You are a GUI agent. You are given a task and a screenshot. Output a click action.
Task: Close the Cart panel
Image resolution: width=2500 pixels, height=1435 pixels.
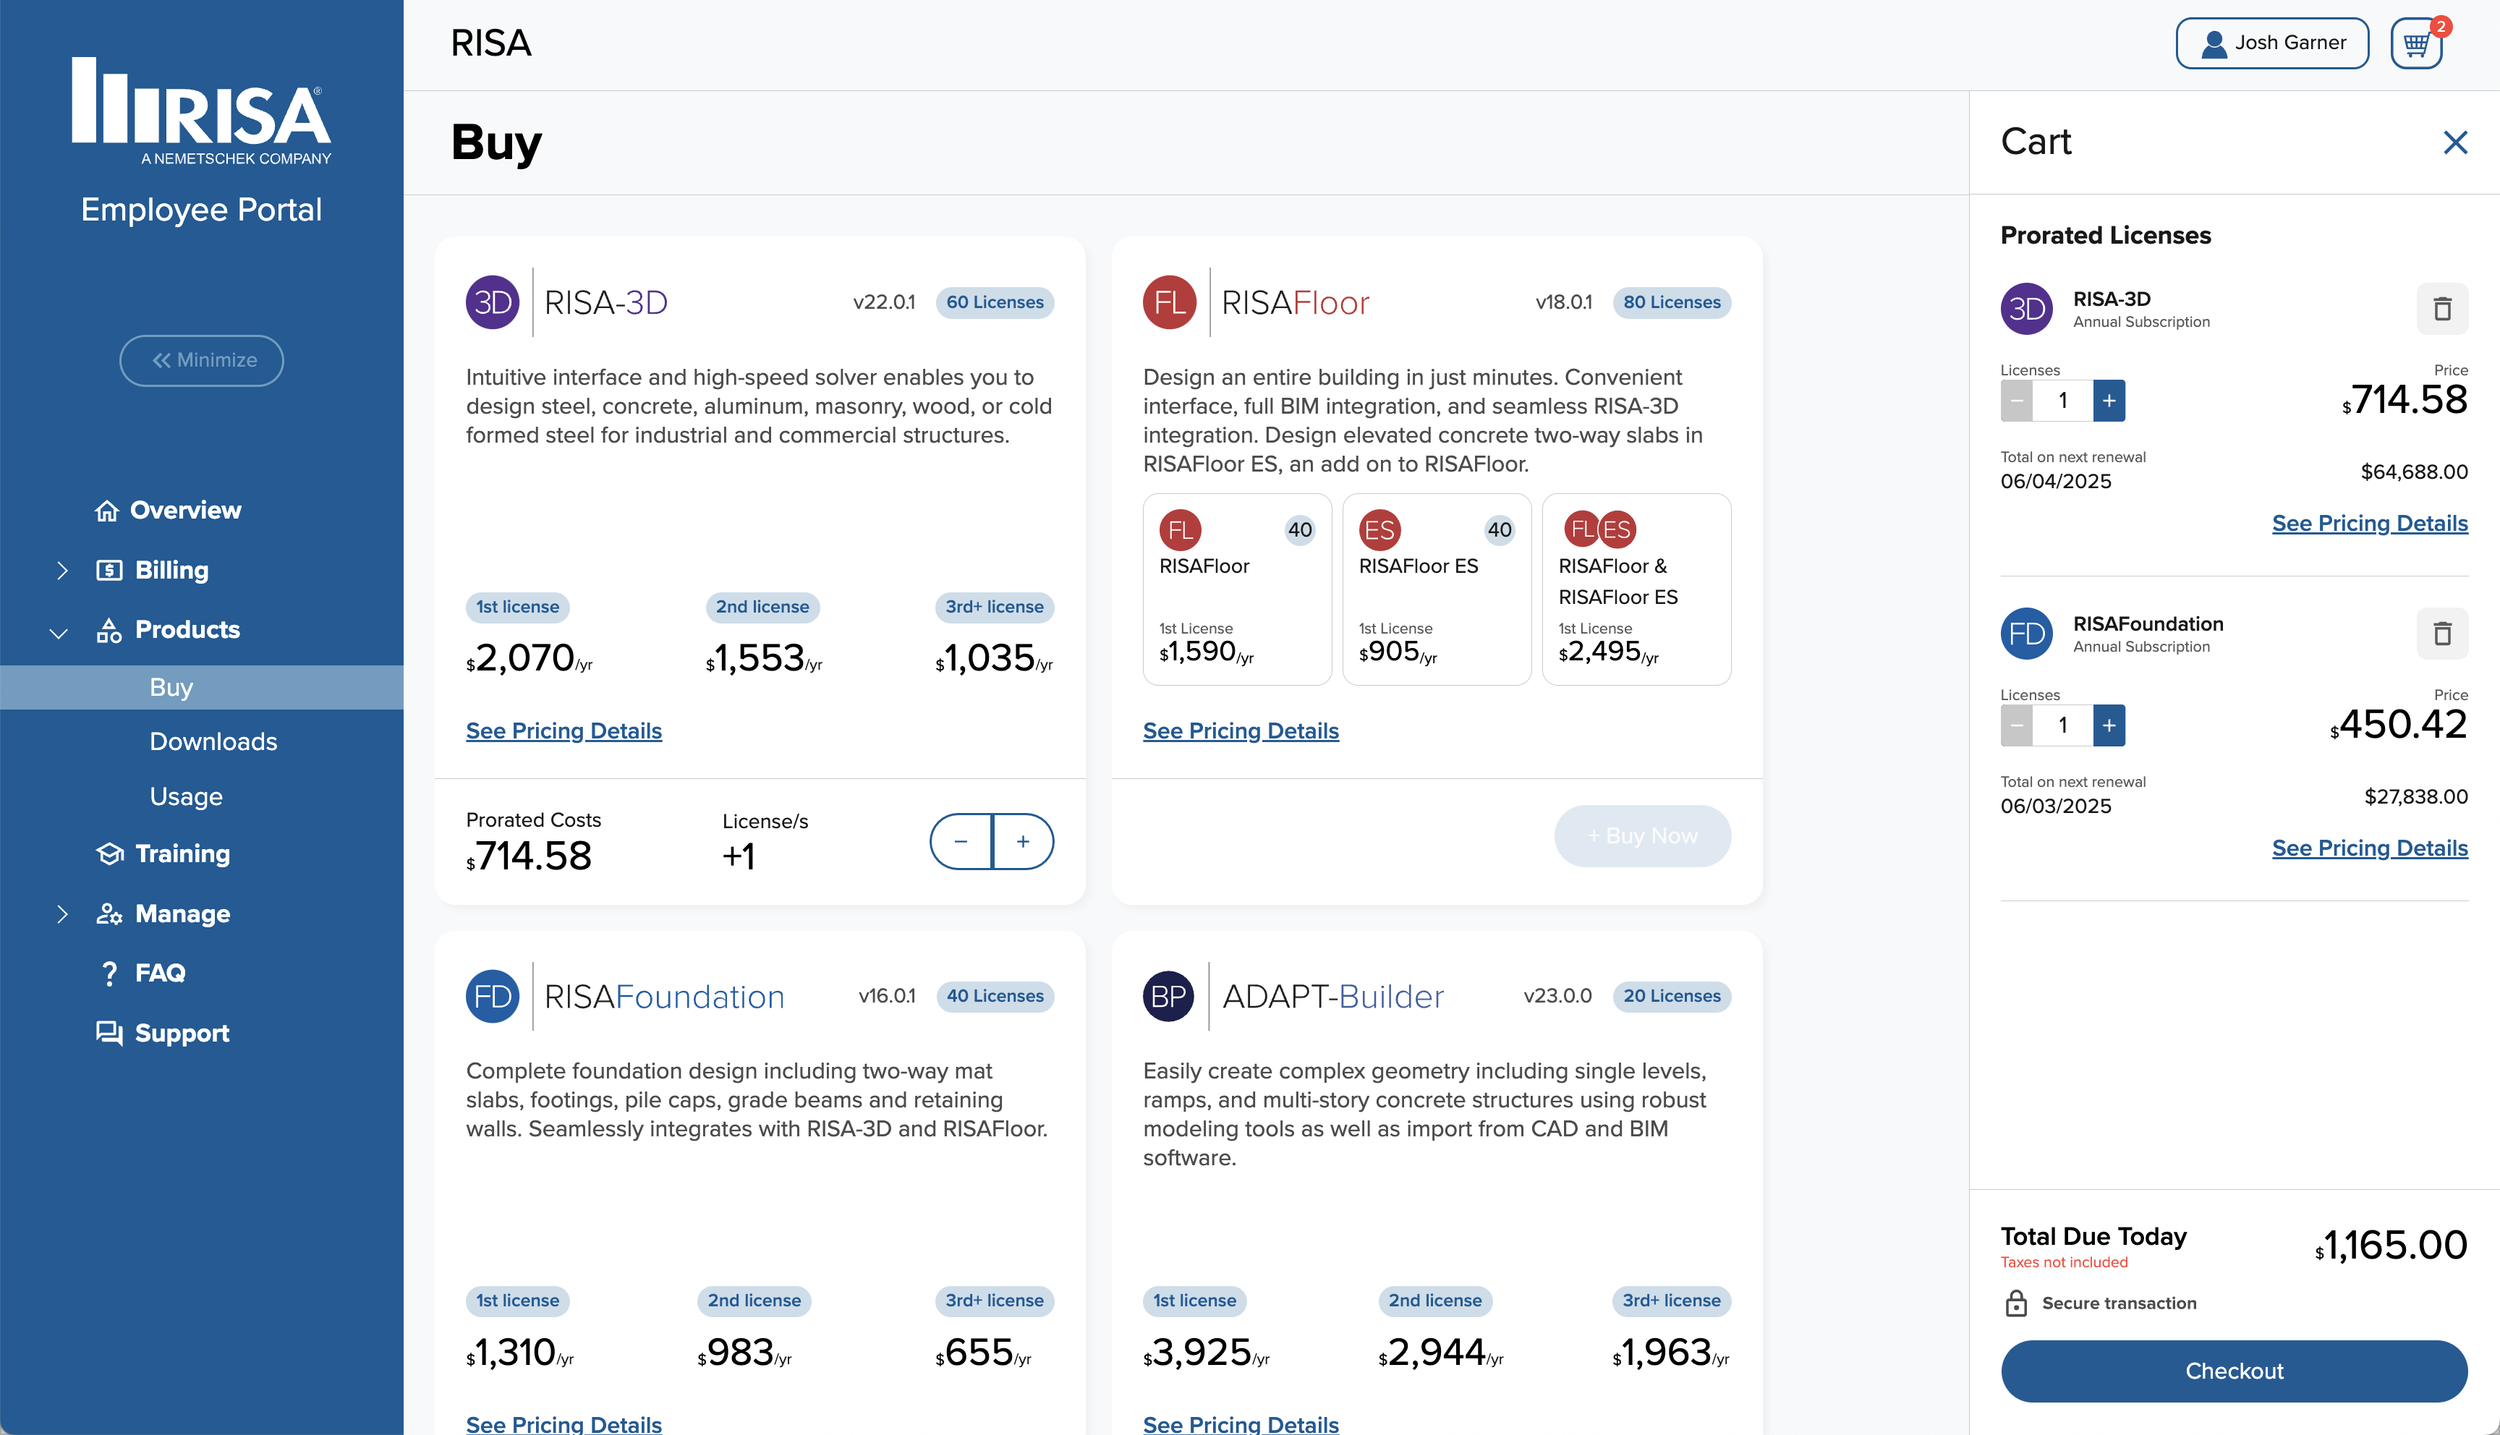[2455, 142]
